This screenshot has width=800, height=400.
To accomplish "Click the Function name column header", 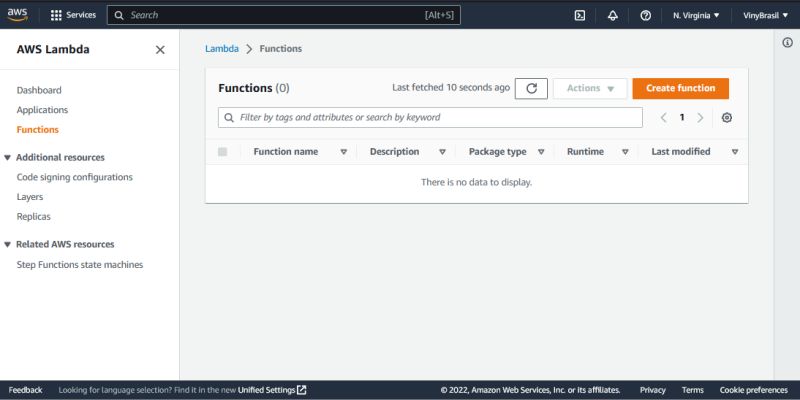I will [286, 152].
